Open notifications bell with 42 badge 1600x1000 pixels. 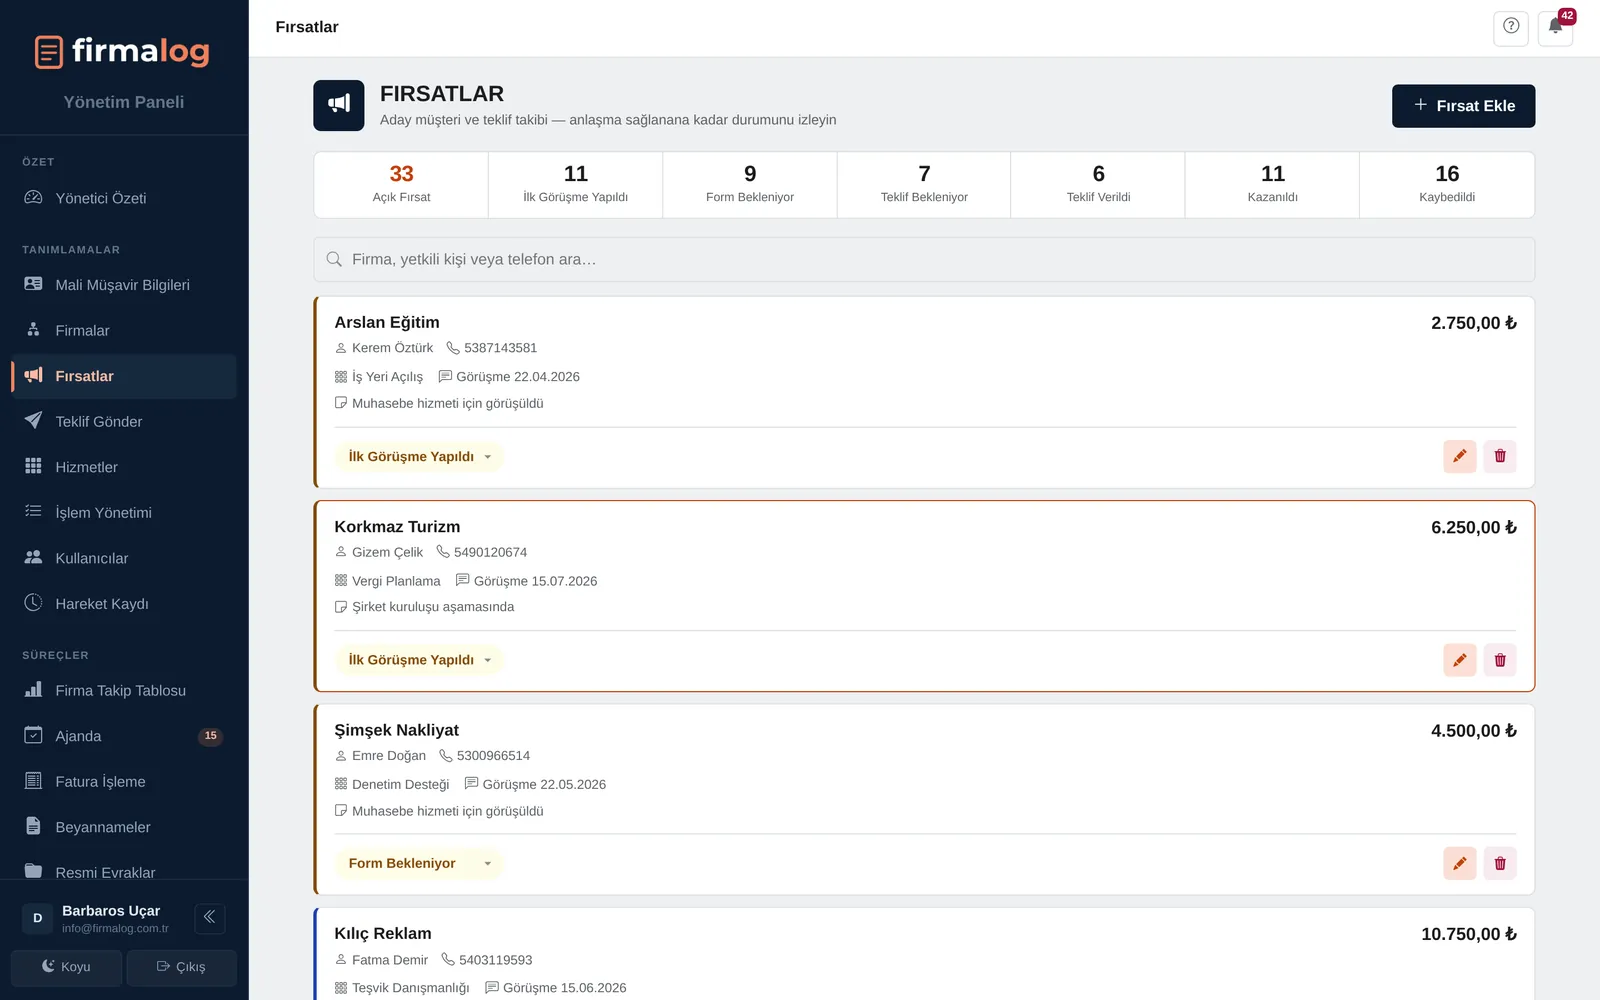point(1556,27)
